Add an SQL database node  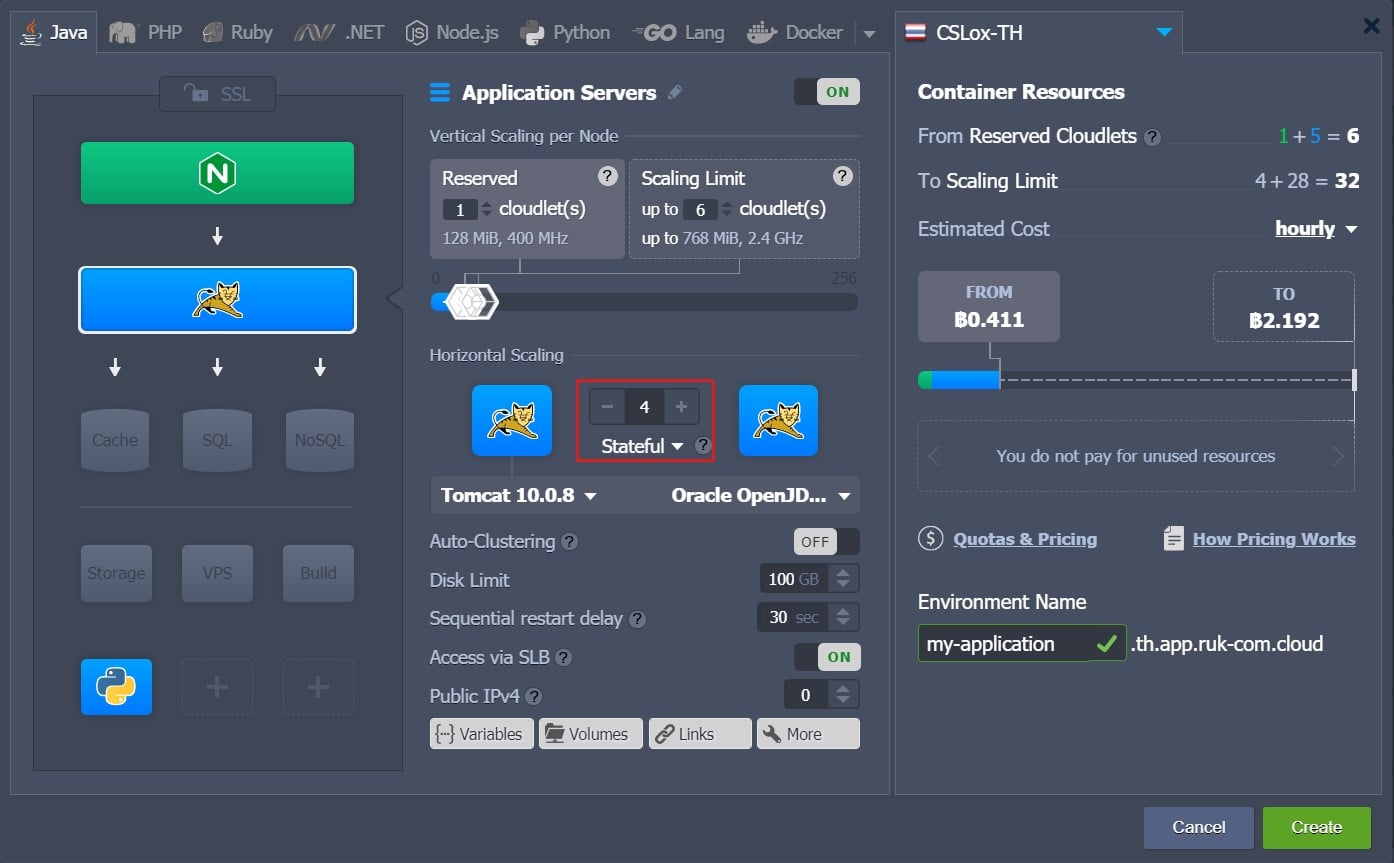coord(217,440)
